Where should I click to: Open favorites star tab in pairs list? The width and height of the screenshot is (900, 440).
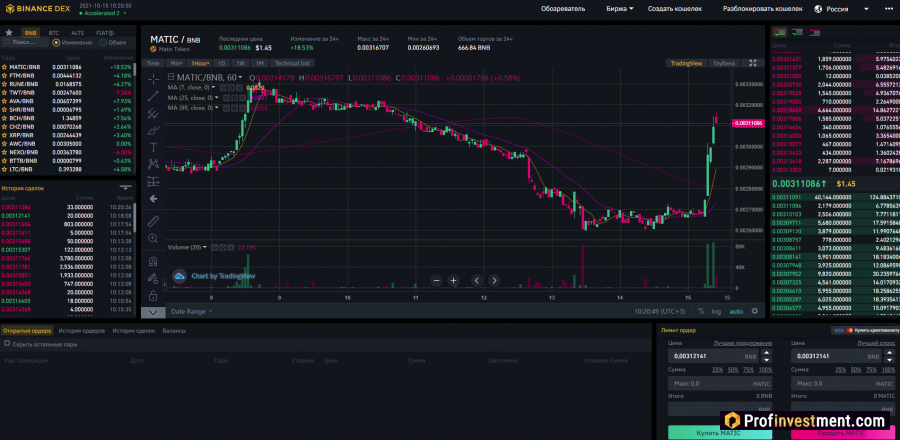click(9, 33)
